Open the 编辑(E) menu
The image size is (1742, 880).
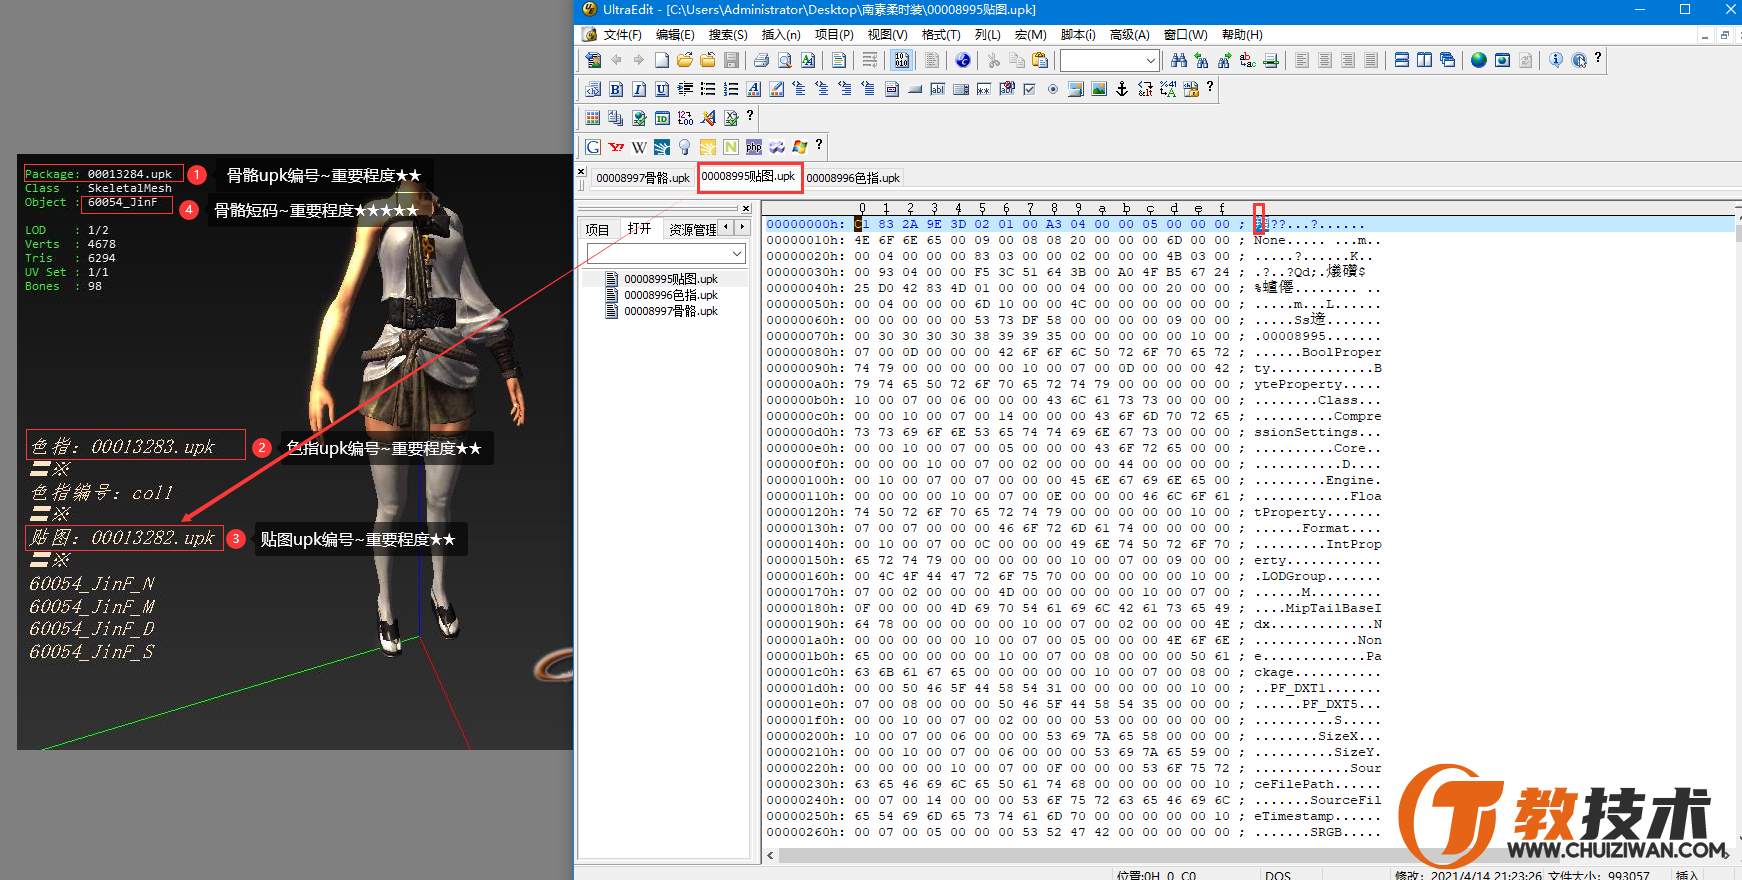[675, 35]
